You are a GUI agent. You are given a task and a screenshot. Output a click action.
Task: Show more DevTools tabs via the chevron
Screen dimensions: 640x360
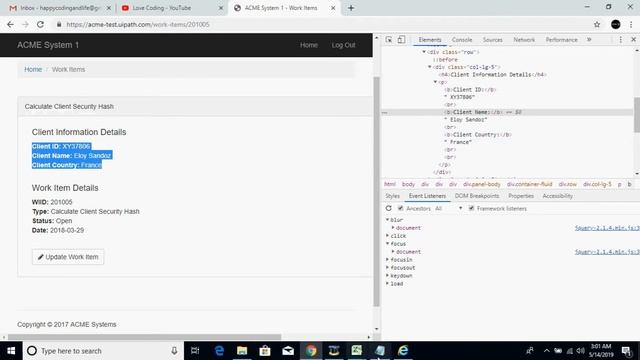point(589,40)
